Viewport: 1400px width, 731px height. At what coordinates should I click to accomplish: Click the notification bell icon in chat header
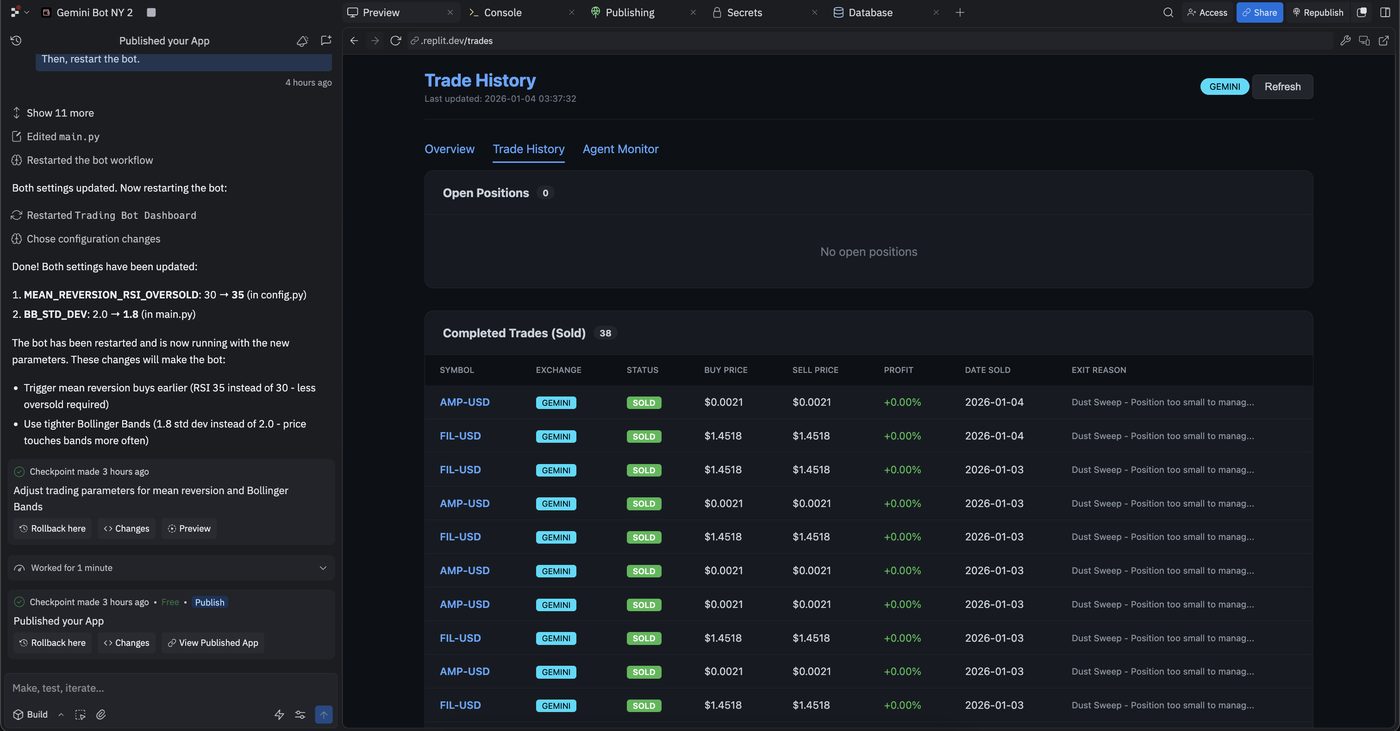tap(302, 41)
